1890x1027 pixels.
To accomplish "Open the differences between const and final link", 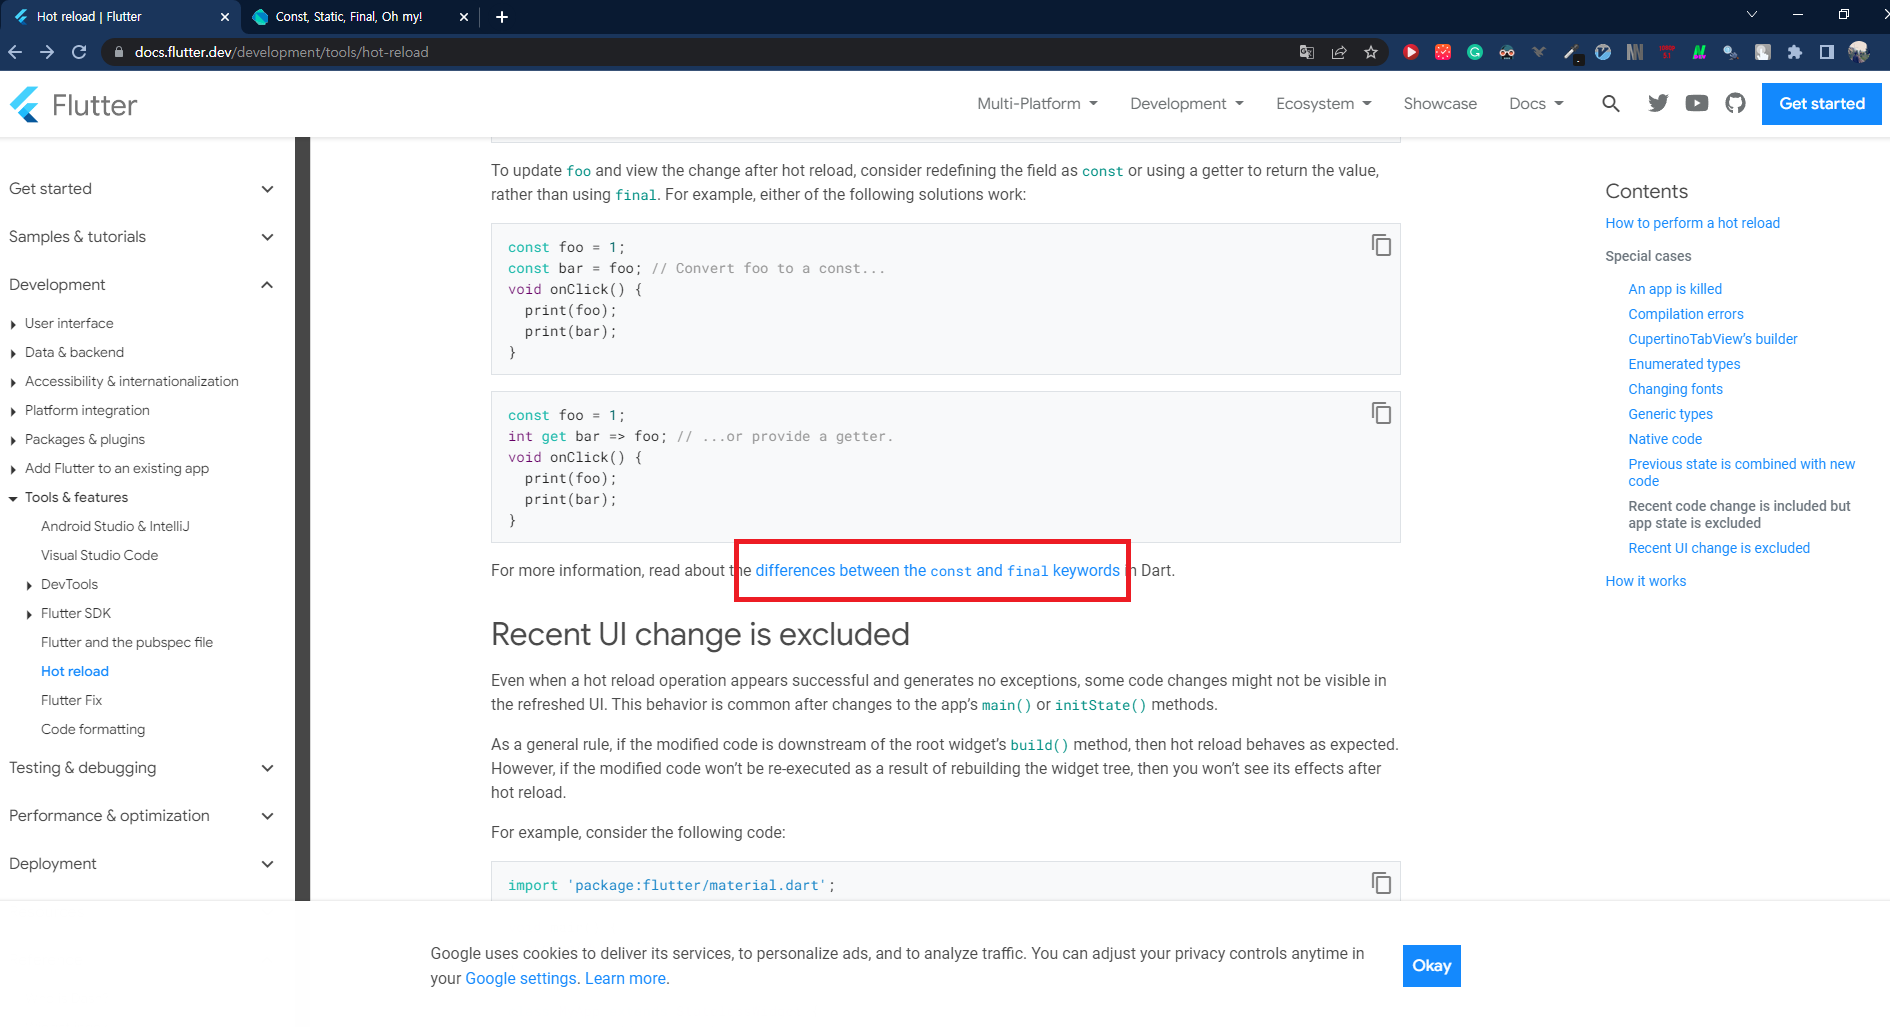I will [x=937, y=571].
